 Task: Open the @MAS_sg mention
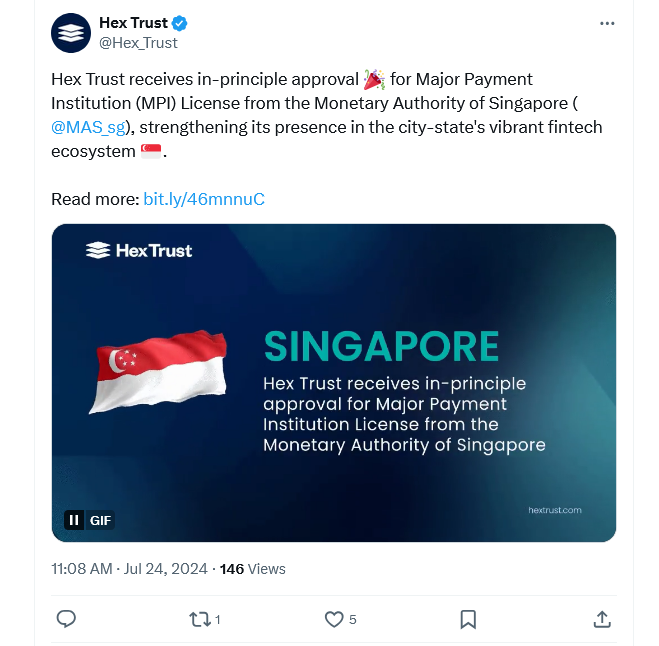(x=86, y=127)
